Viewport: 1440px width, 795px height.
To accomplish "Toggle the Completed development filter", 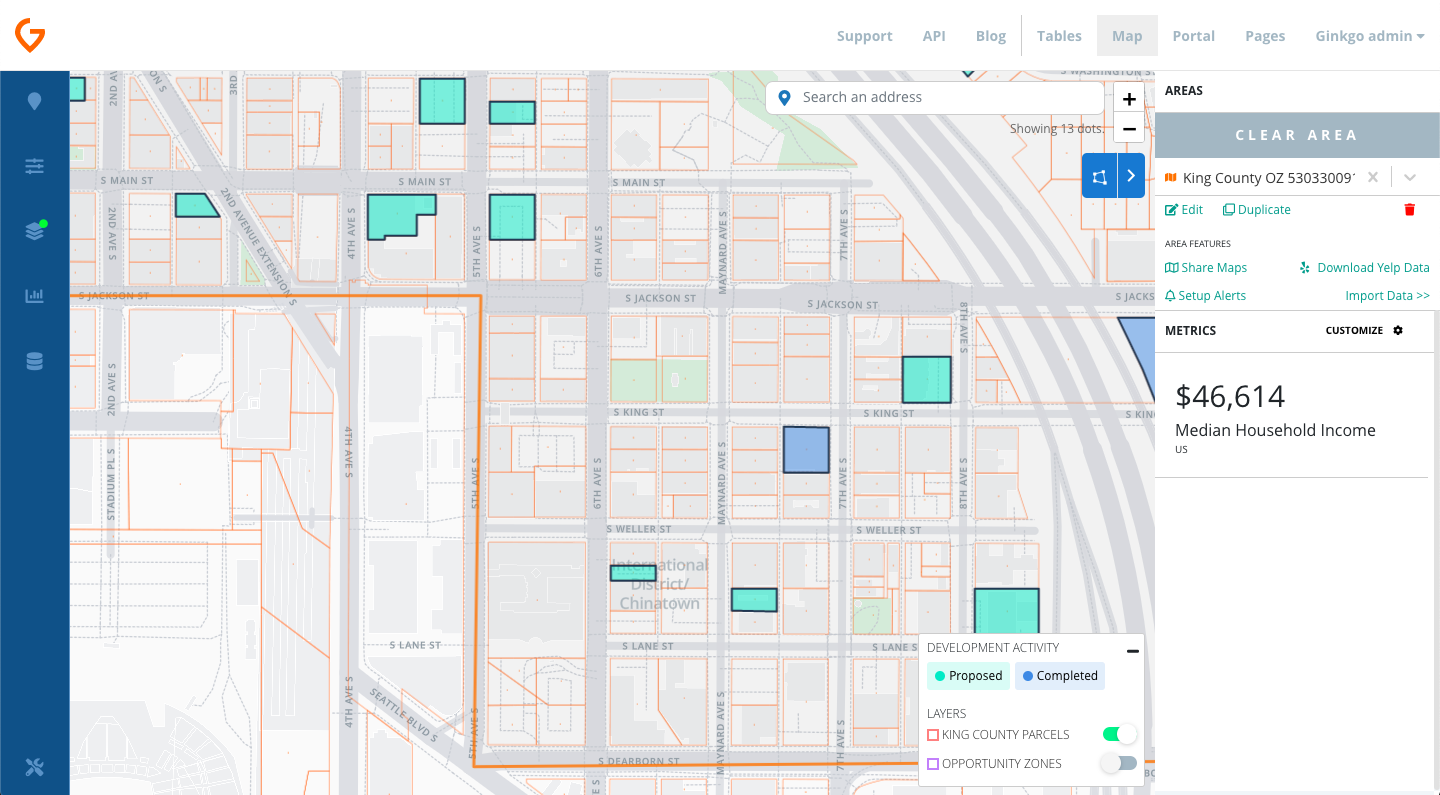I will click(1060, 676).
